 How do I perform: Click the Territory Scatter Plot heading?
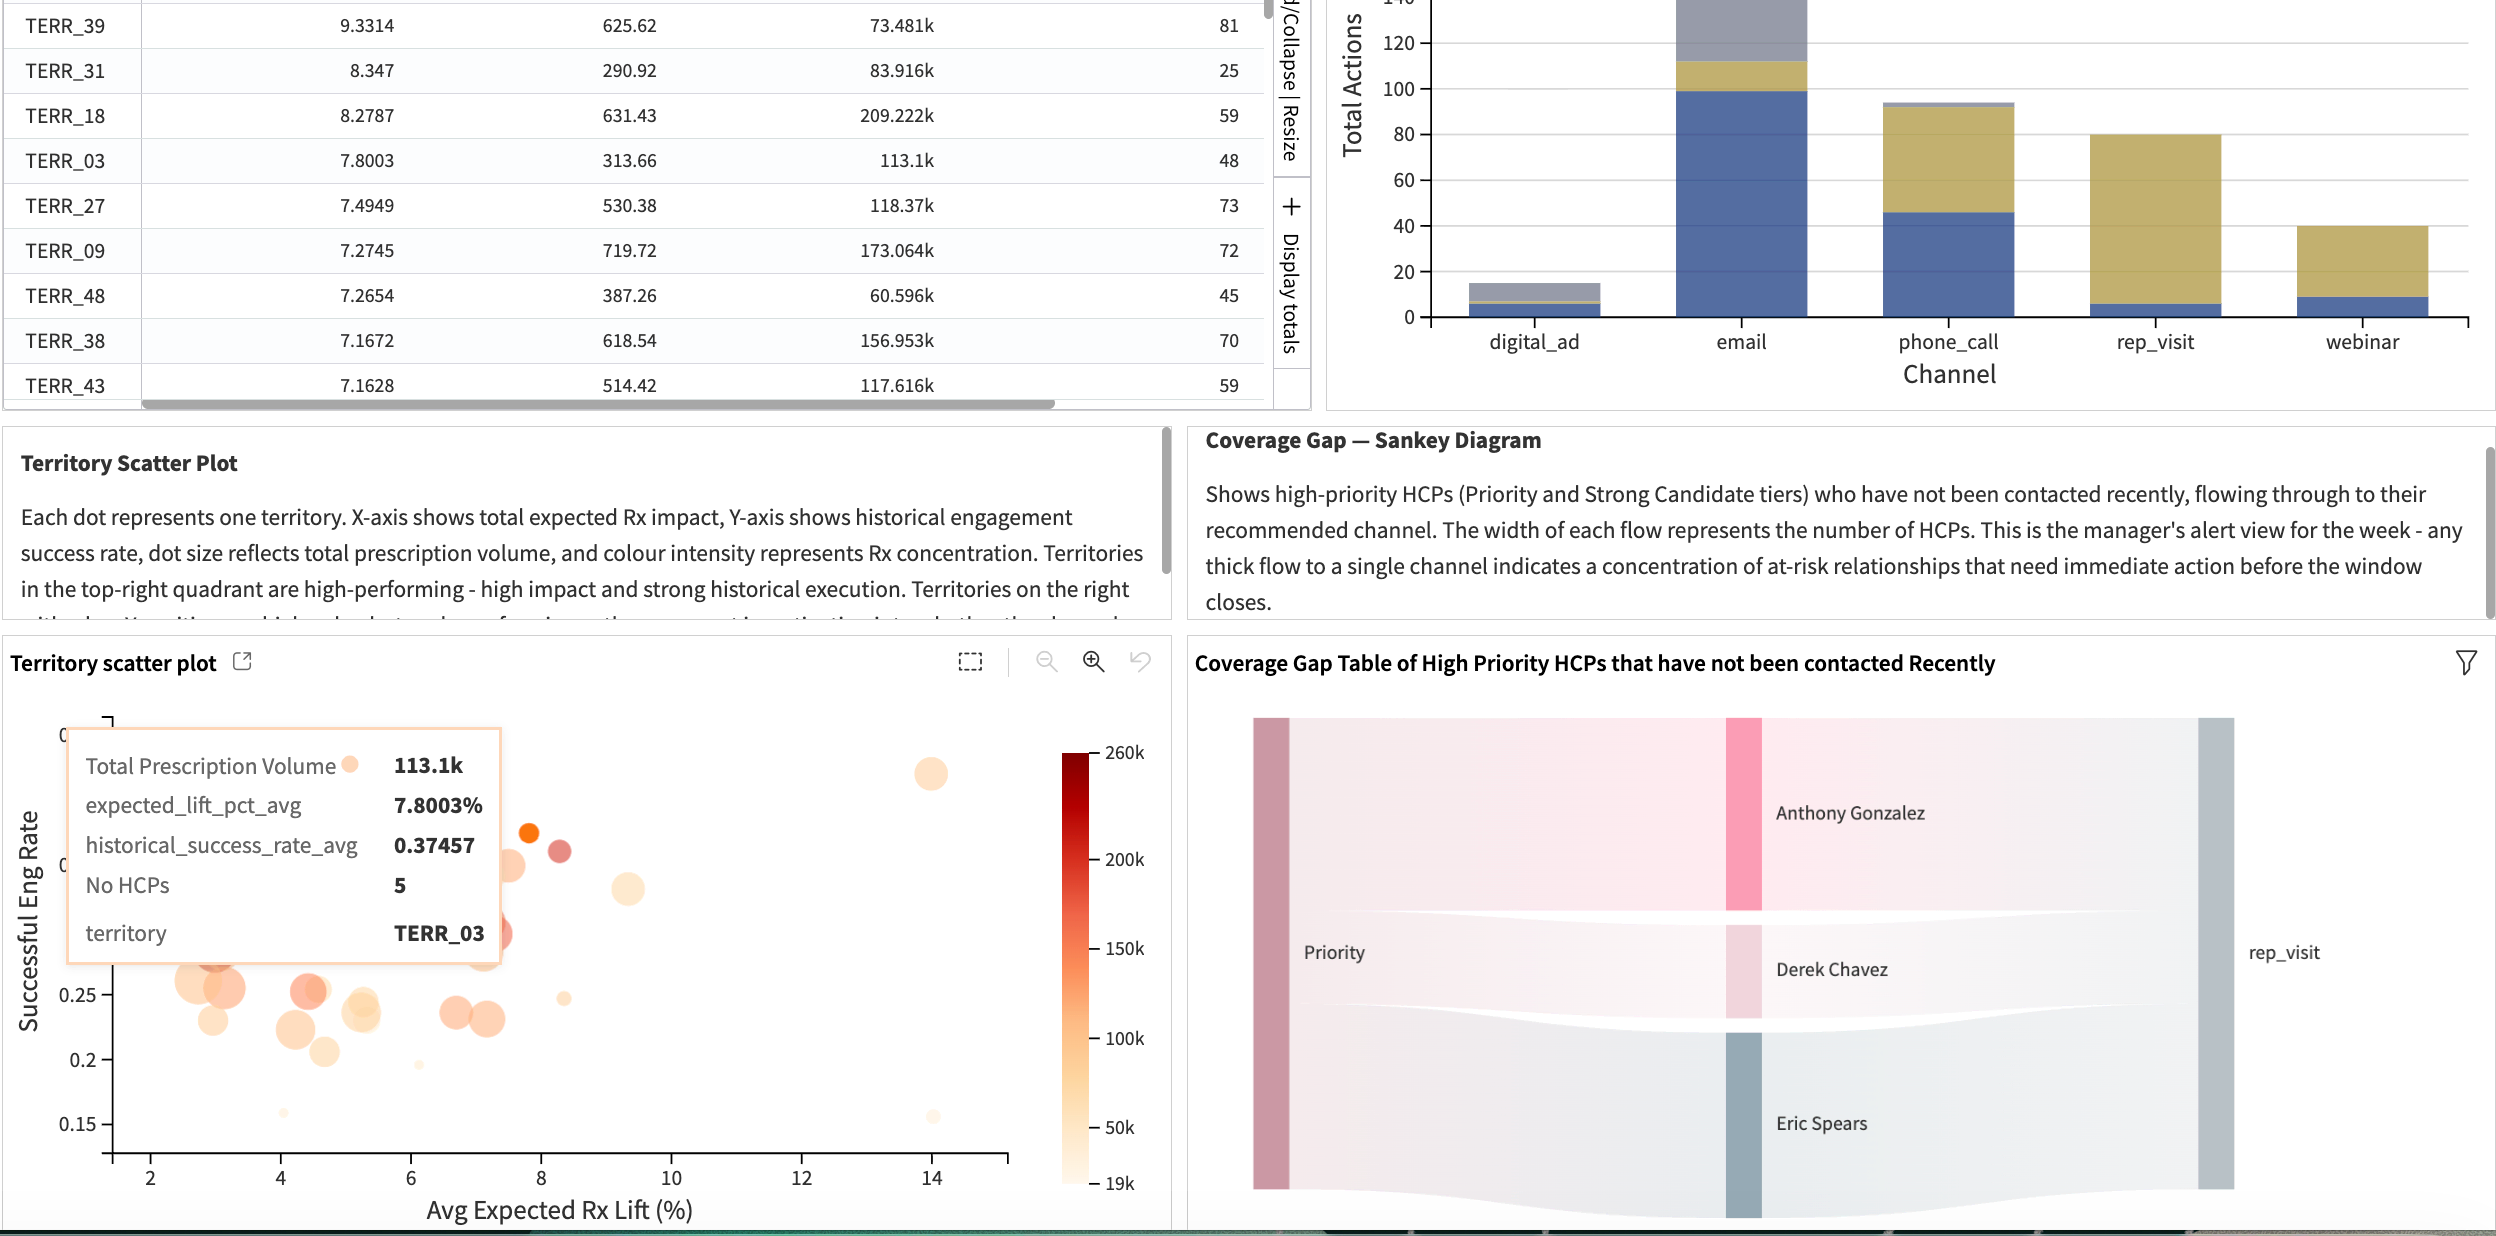(x=129, y=463)
